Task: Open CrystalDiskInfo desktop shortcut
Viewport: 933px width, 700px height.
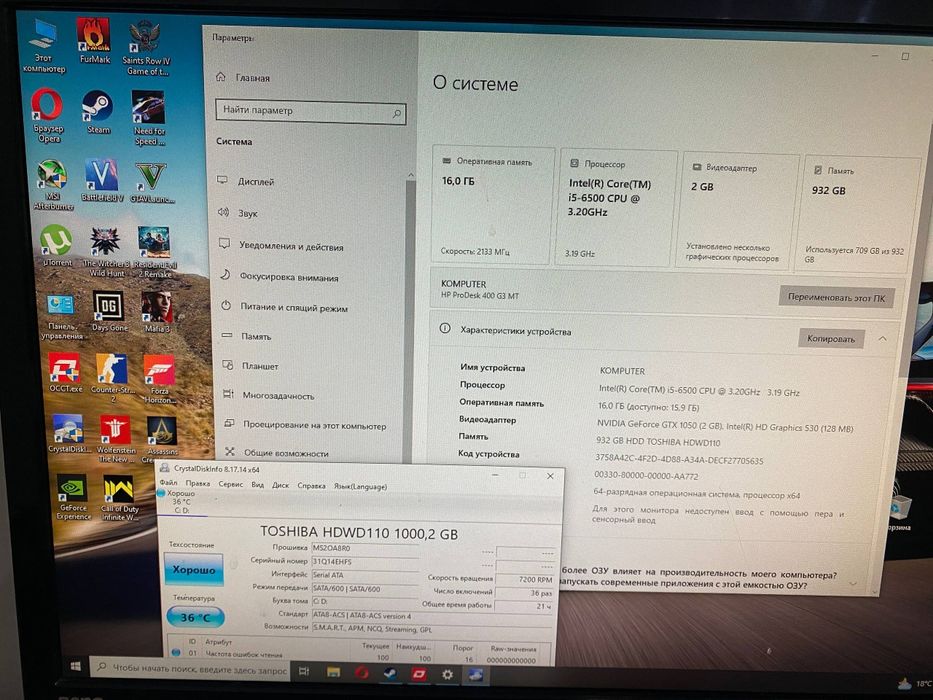Action: tap(68, 433)
